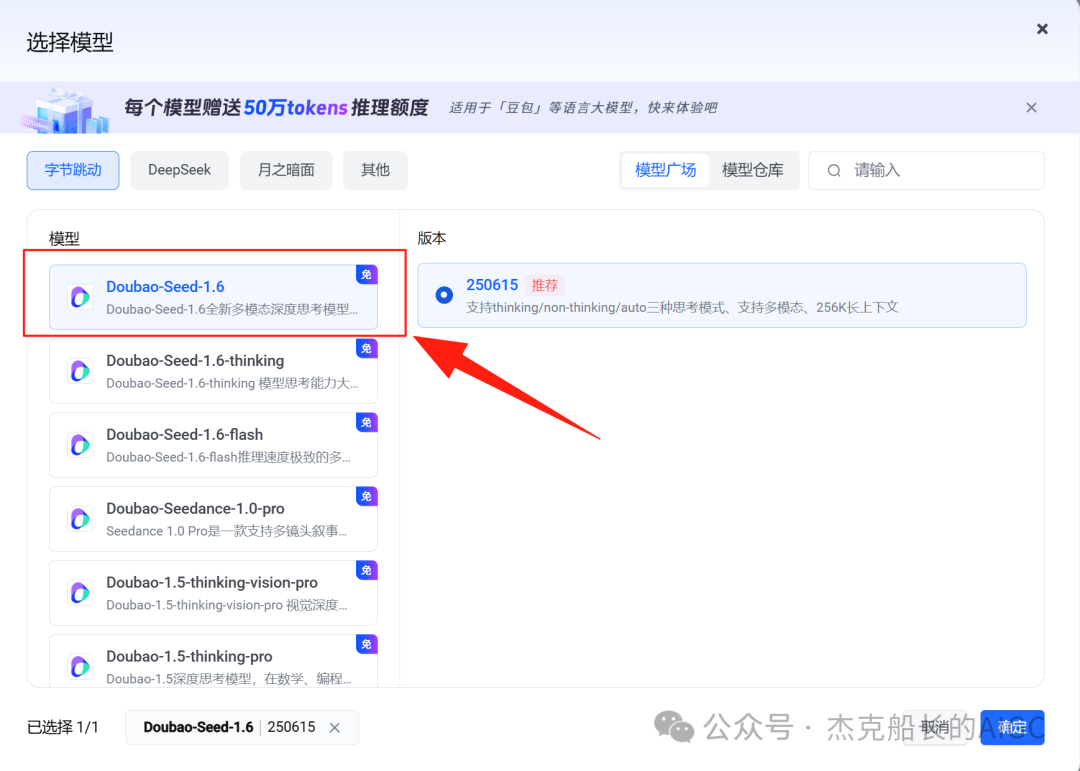The image size is (1080, 771).
Task: Click the Doubao-1.5-thinking-pro logo icon
Action: click(x=80, y=666)
